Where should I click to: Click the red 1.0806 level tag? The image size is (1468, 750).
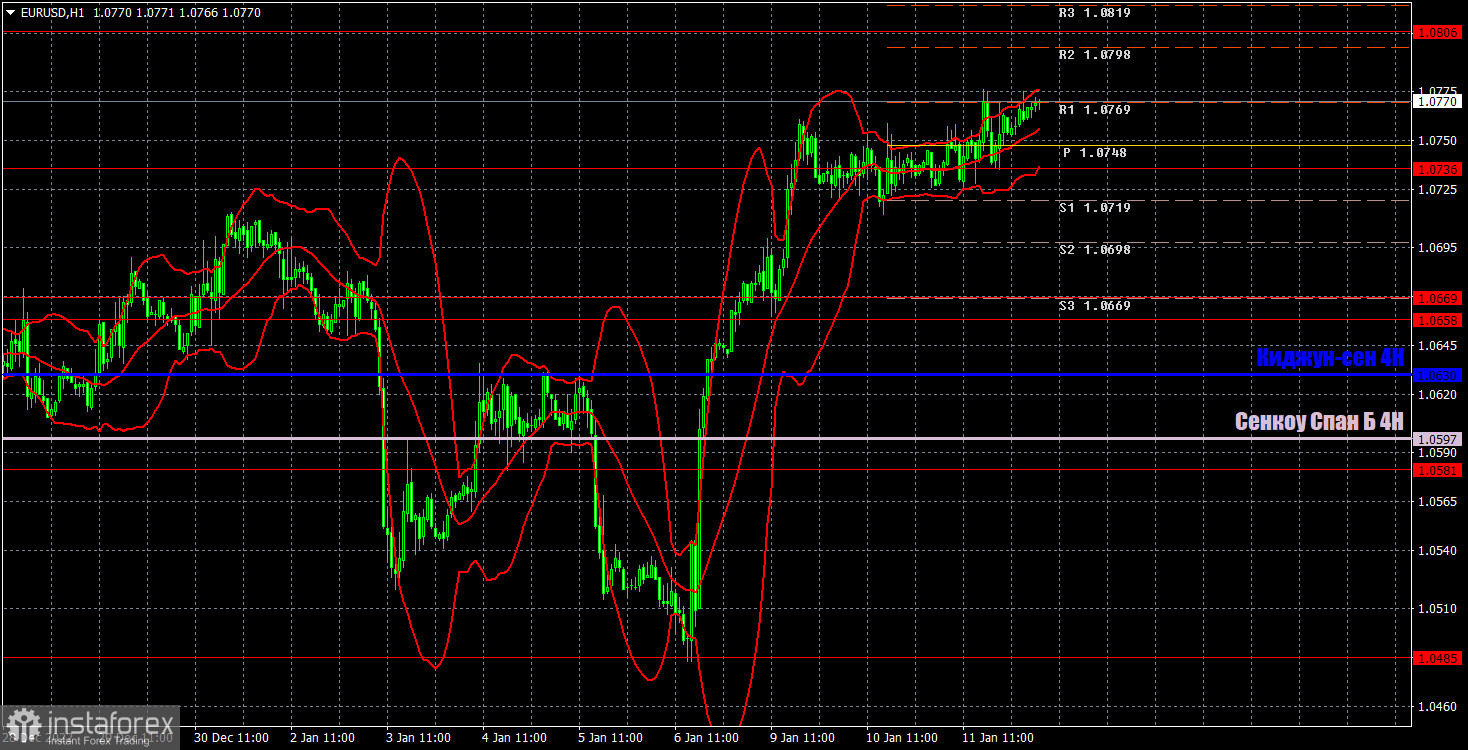(1439, 33)
